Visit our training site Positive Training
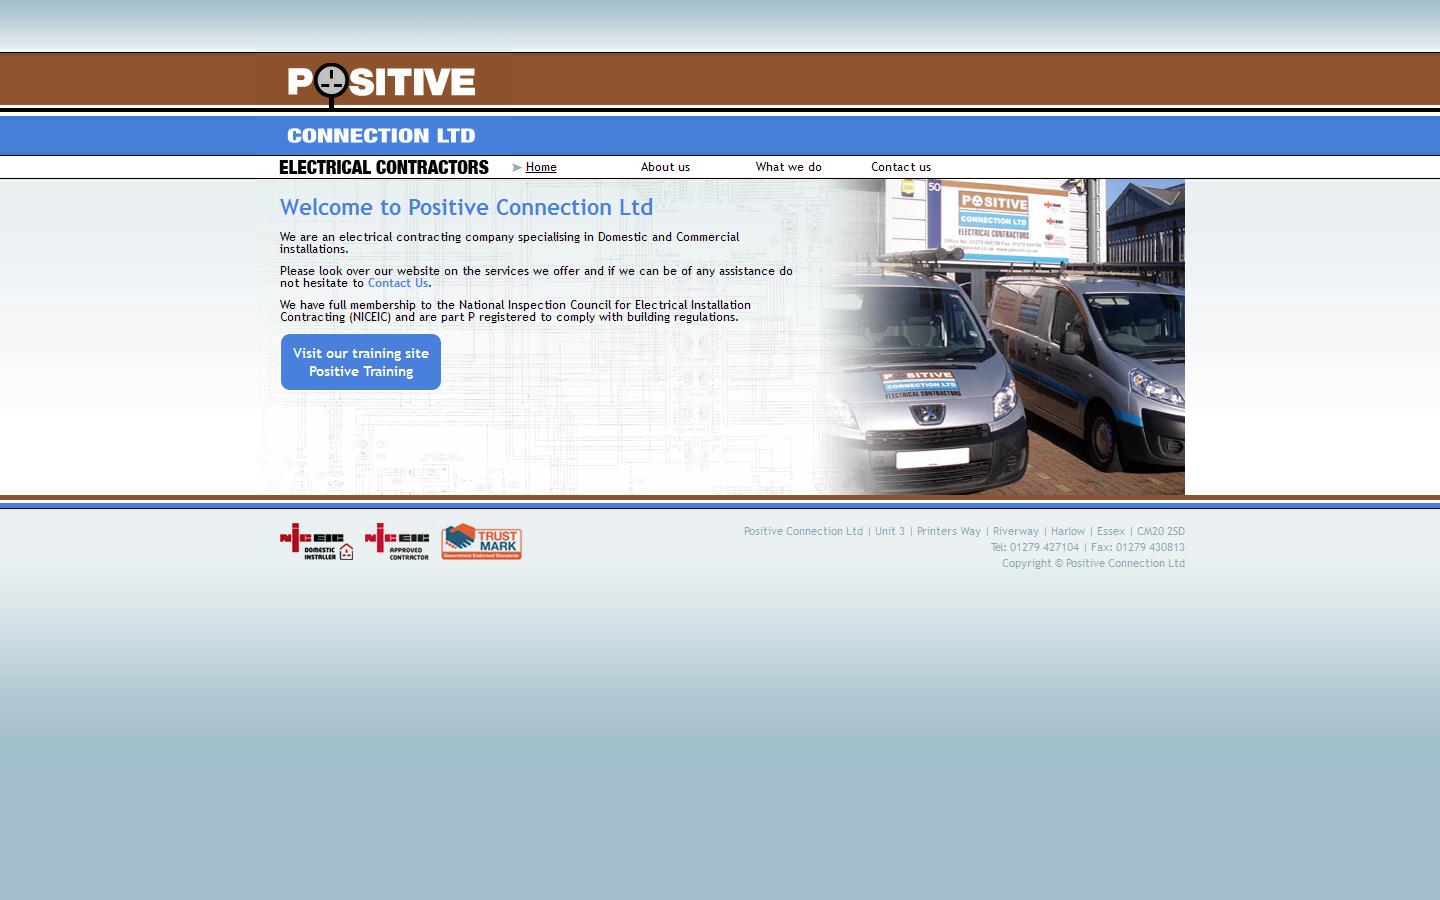1440x900 pixels. click(360, 362)
